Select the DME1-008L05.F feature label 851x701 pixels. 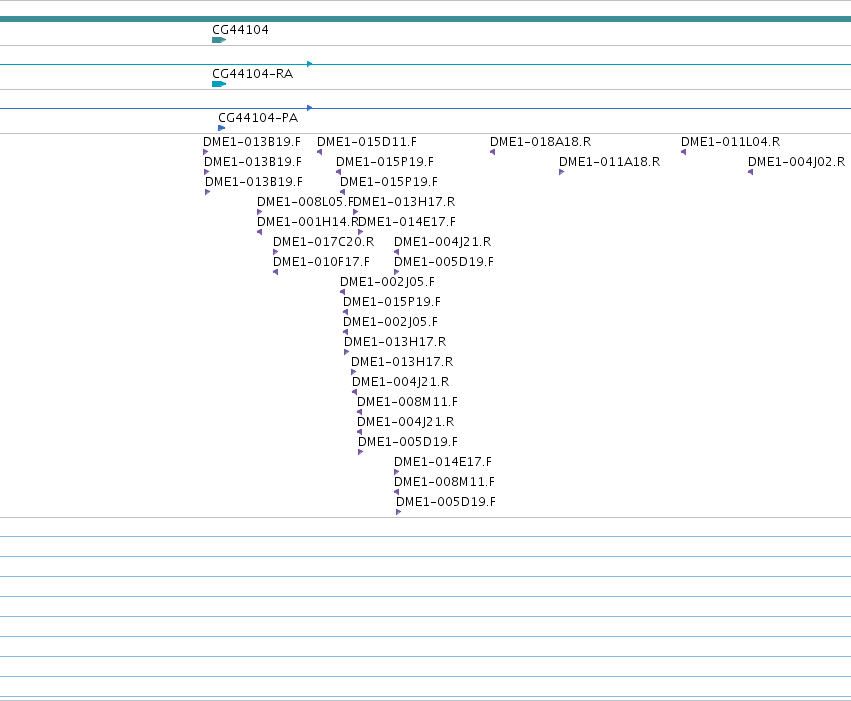[x=305, y=202]
